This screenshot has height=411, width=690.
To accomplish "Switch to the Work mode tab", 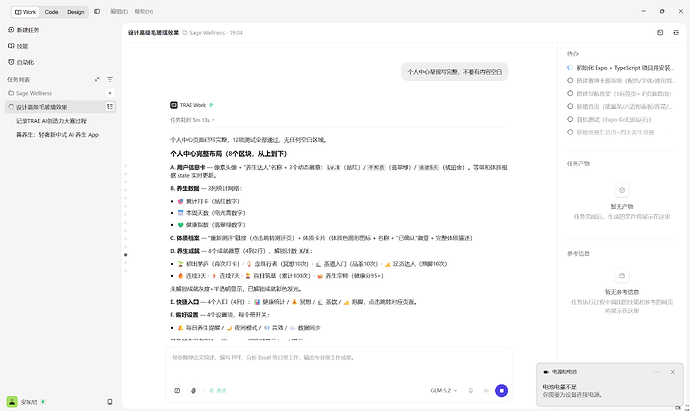I will pyautogui.click(x=26, y=12).
